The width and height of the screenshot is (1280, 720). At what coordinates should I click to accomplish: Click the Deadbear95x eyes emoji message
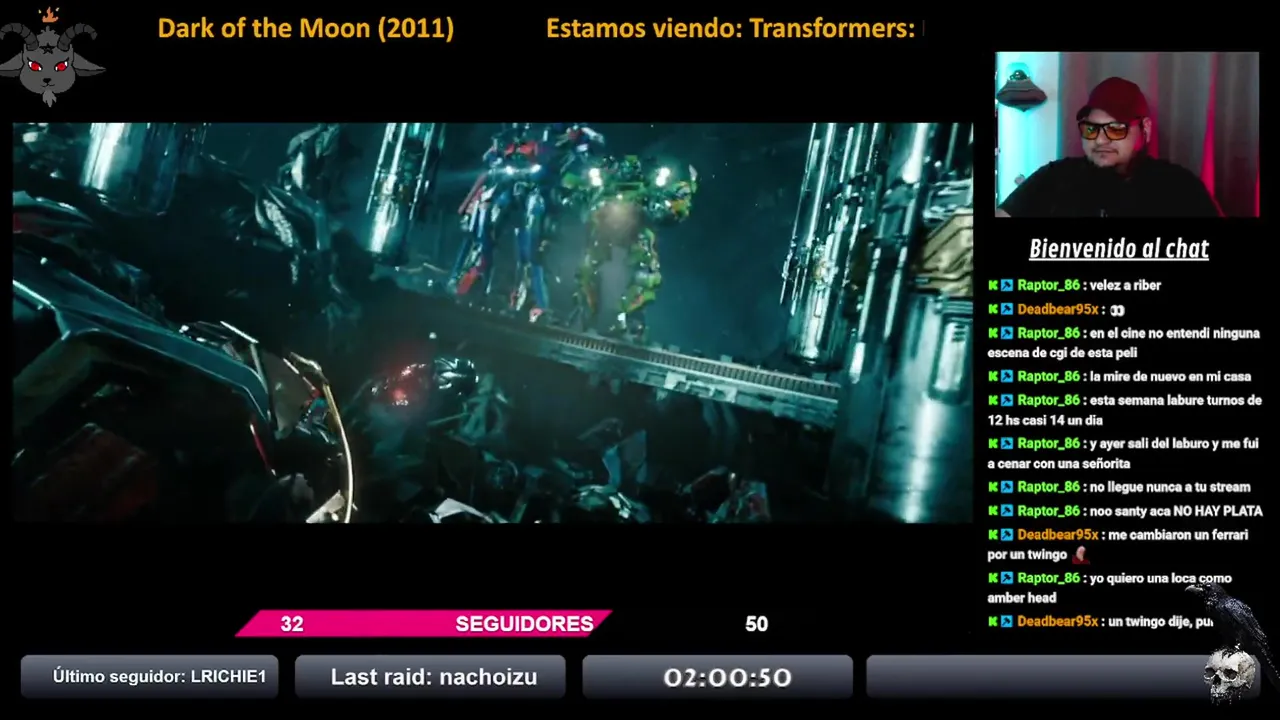pyautogui.click(x=1057, y=309)
